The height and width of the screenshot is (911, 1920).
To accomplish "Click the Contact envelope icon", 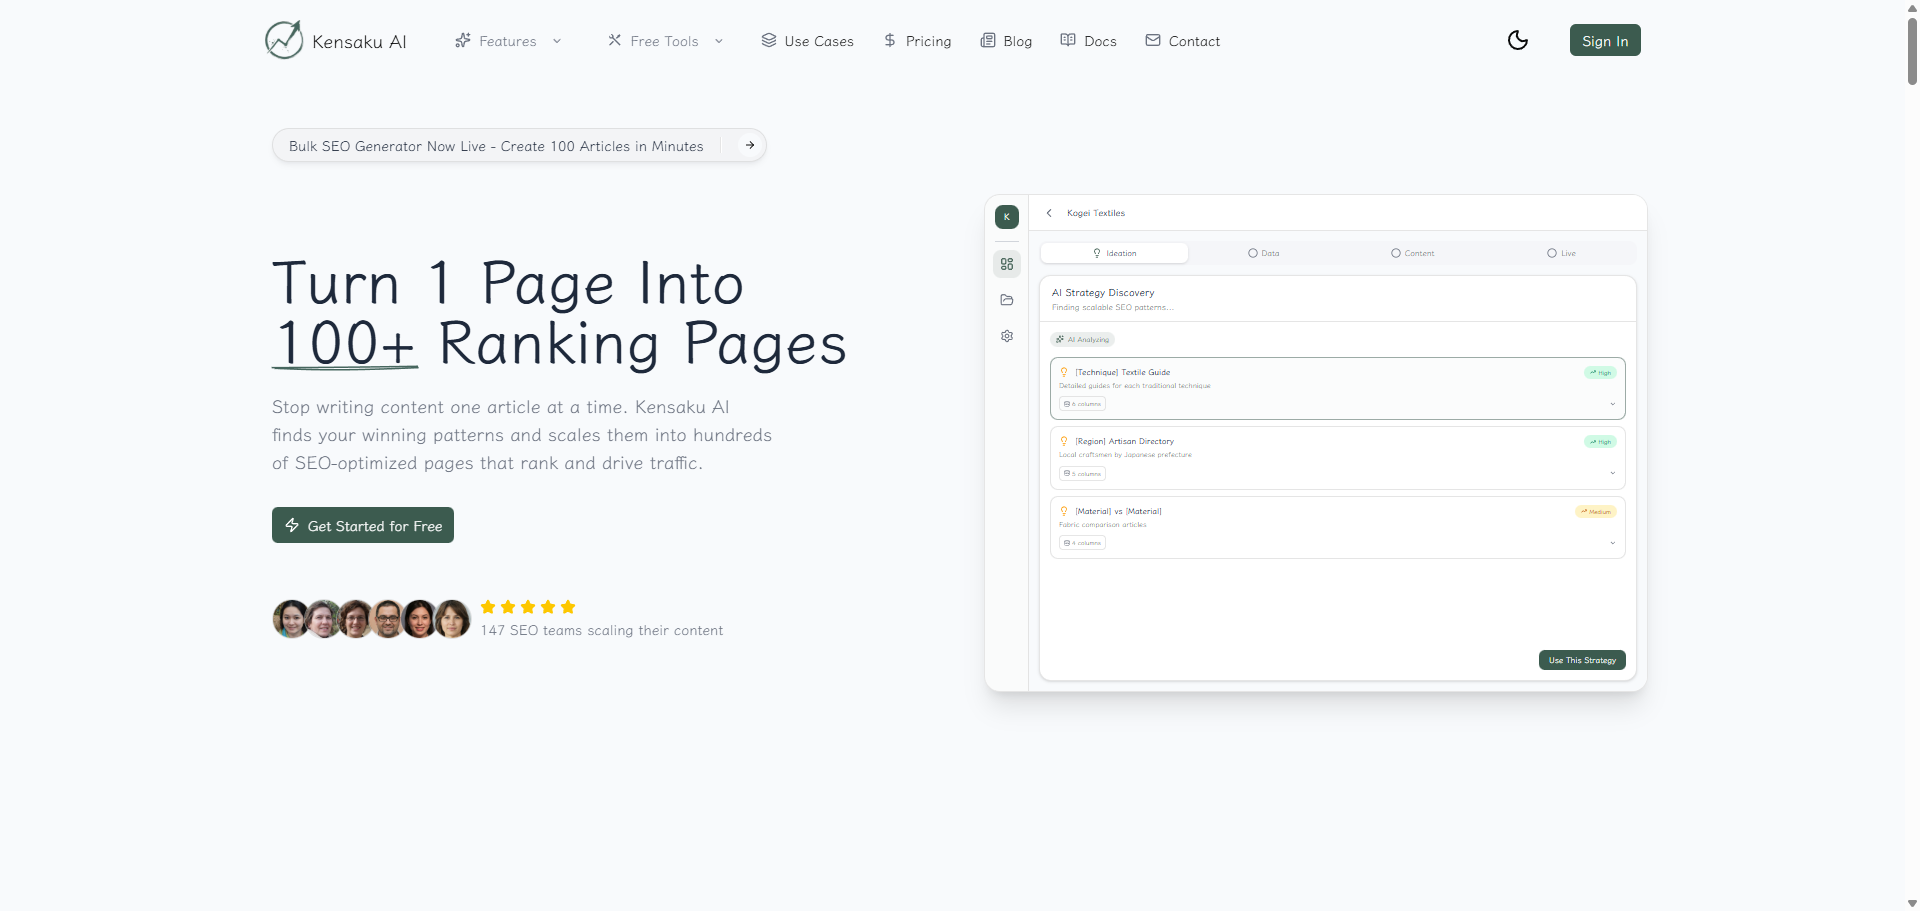I will tap(1153, 40).
